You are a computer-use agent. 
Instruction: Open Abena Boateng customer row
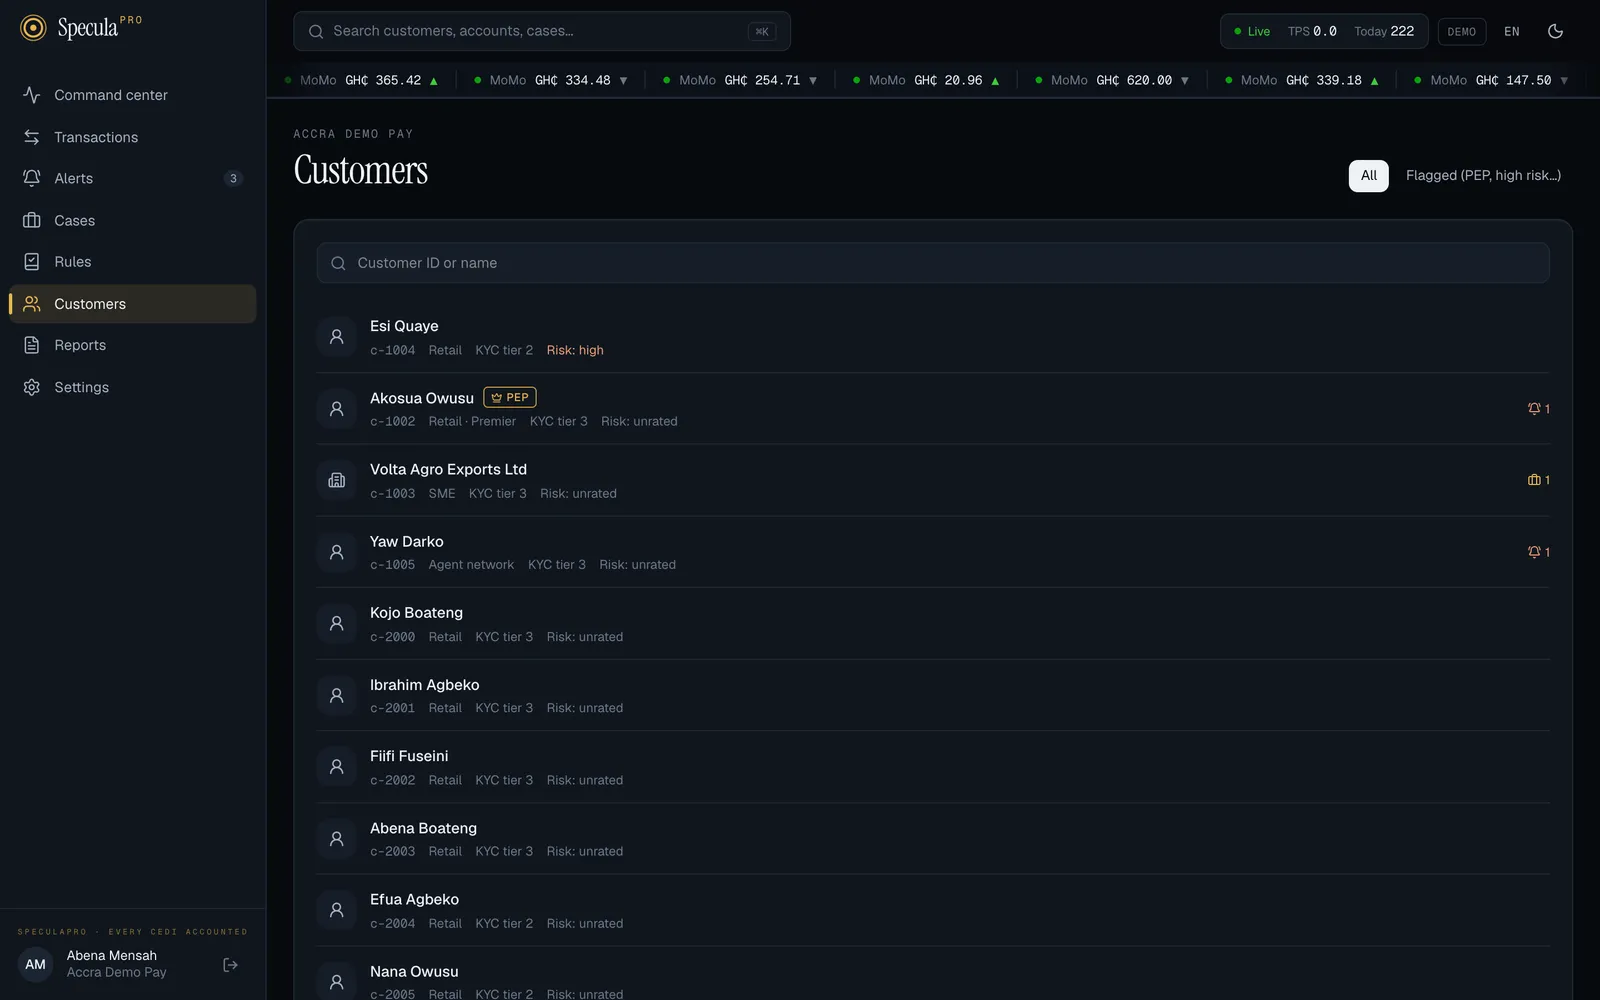click(x=933, y=838)
